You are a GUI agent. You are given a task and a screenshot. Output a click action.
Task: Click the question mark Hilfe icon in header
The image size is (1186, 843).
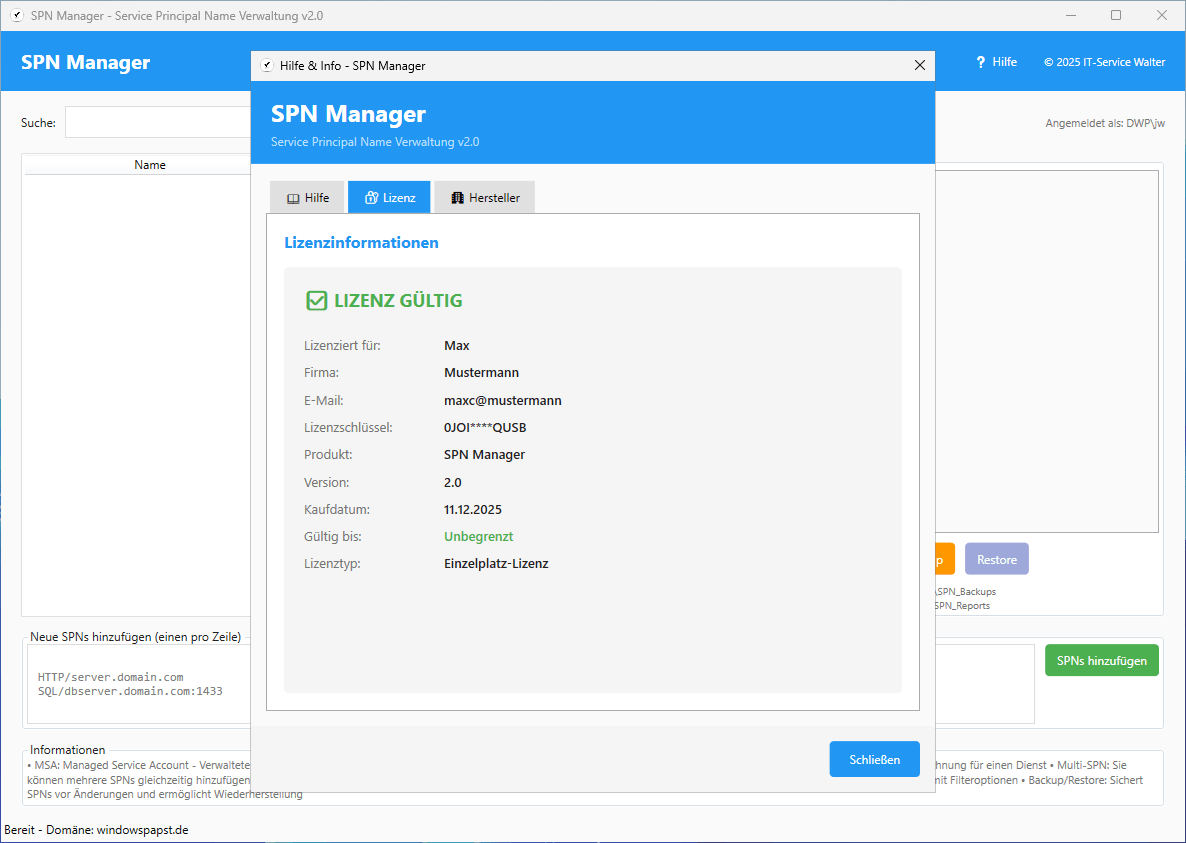tap(981, 62)
